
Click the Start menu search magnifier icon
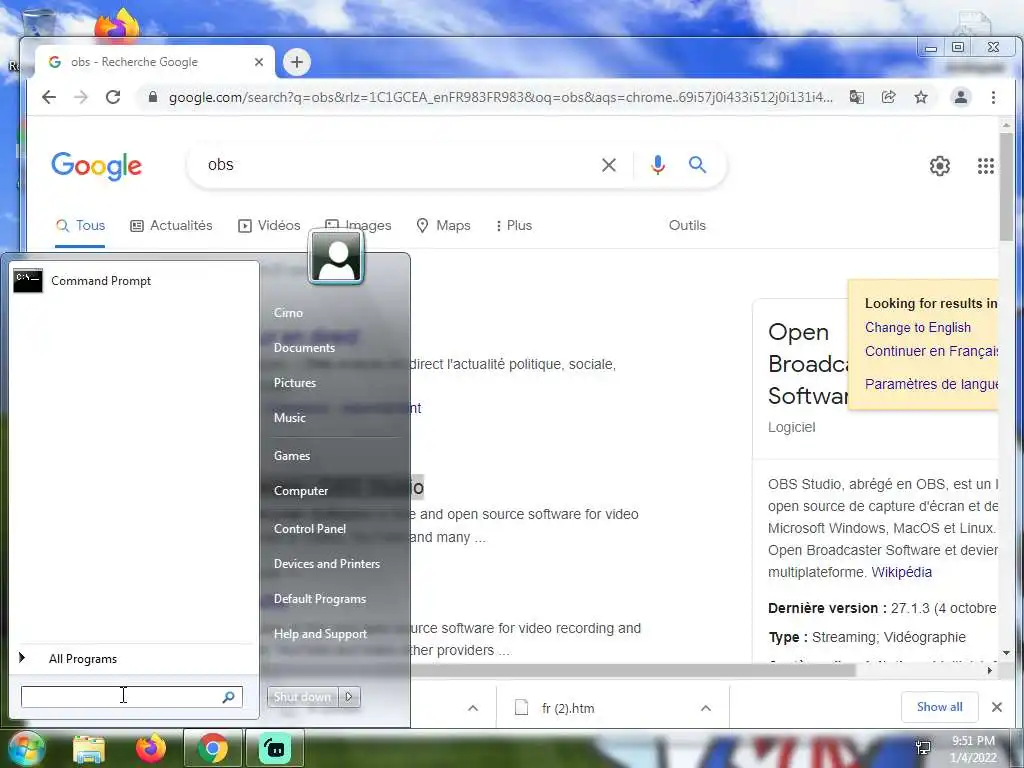point(229,697)
